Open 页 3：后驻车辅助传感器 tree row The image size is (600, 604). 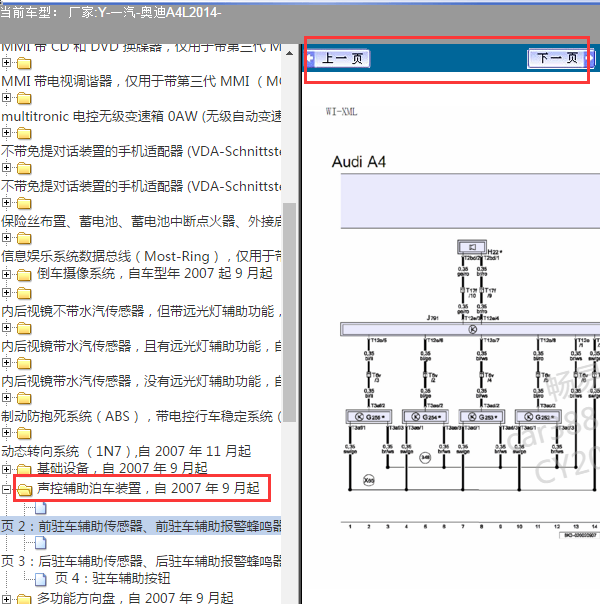coord(141,561)
